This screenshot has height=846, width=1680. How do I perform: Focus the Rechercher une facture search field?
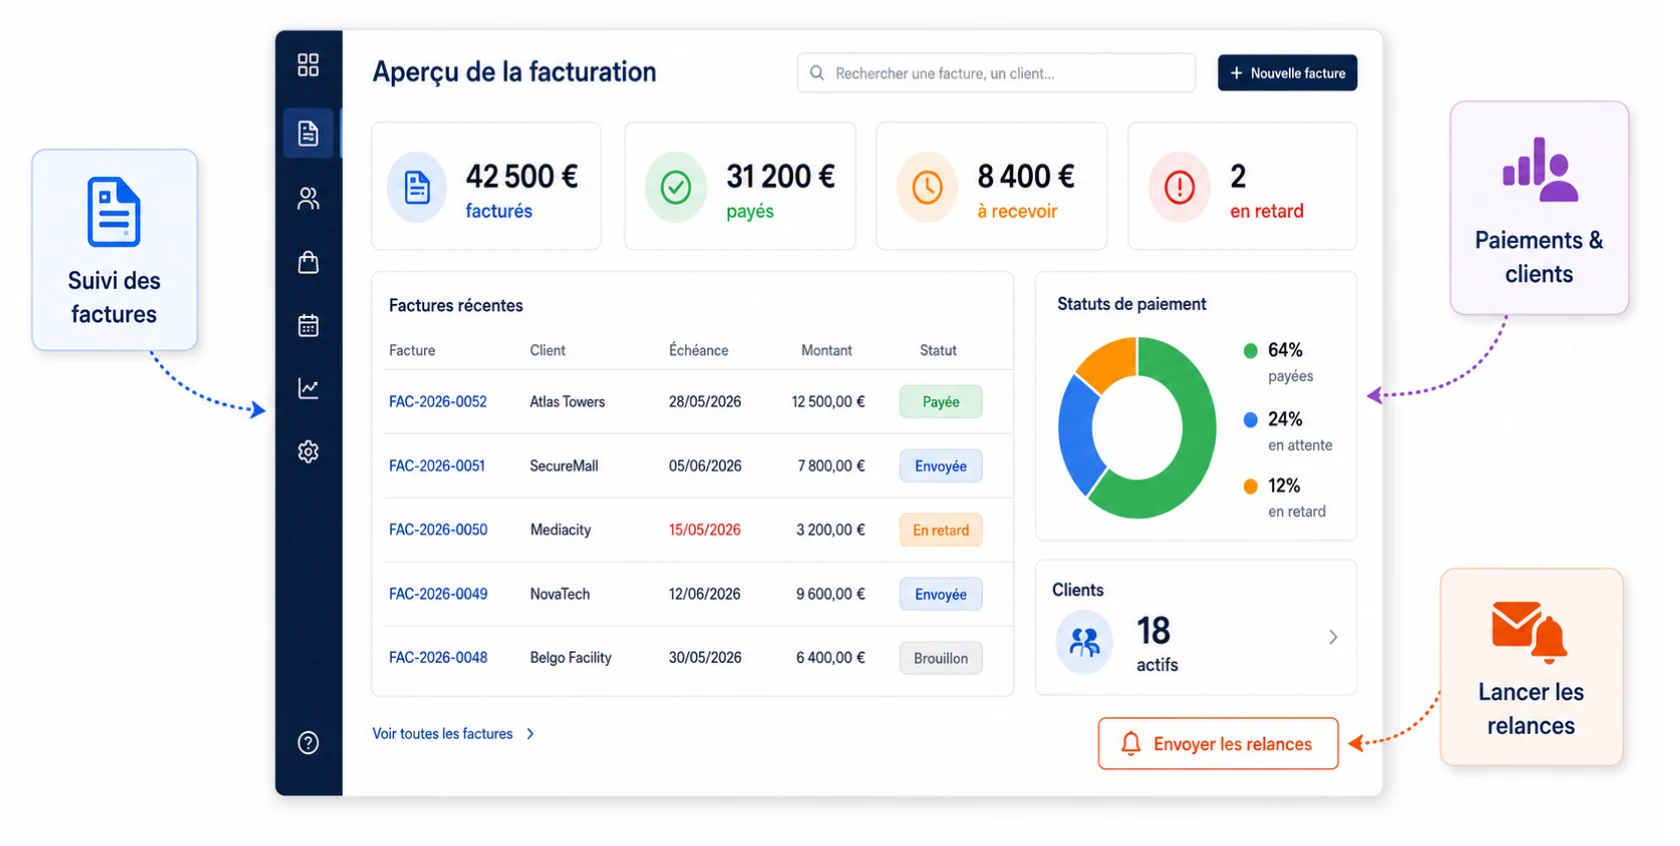click(x=996, y=73)
